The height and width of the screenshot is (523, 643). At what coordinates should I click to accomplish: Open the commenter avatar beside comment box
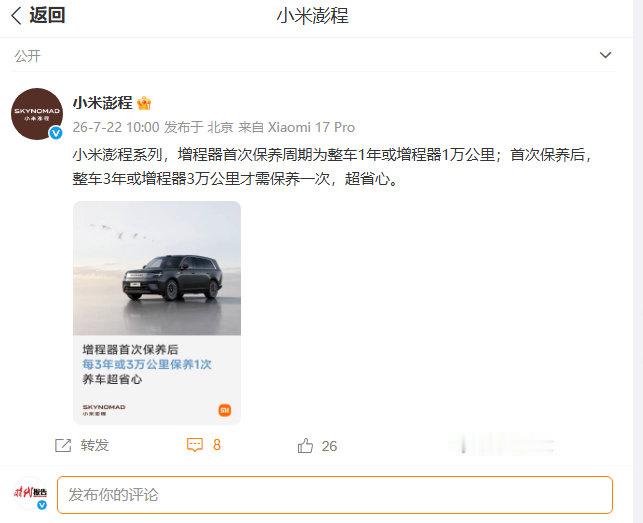[31, 494]
